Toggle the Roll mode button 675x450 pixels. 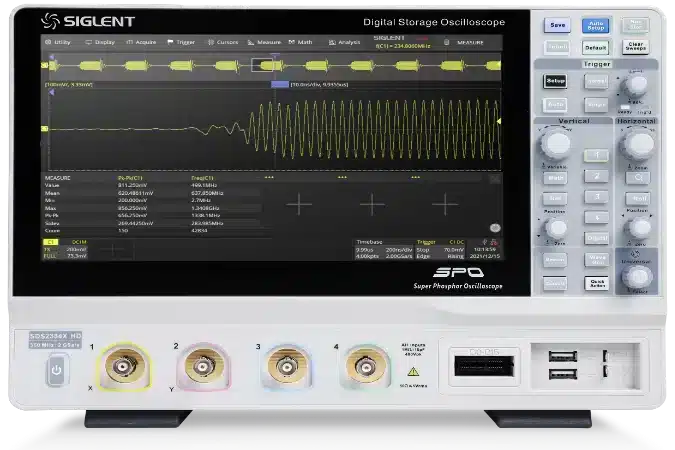639,198
